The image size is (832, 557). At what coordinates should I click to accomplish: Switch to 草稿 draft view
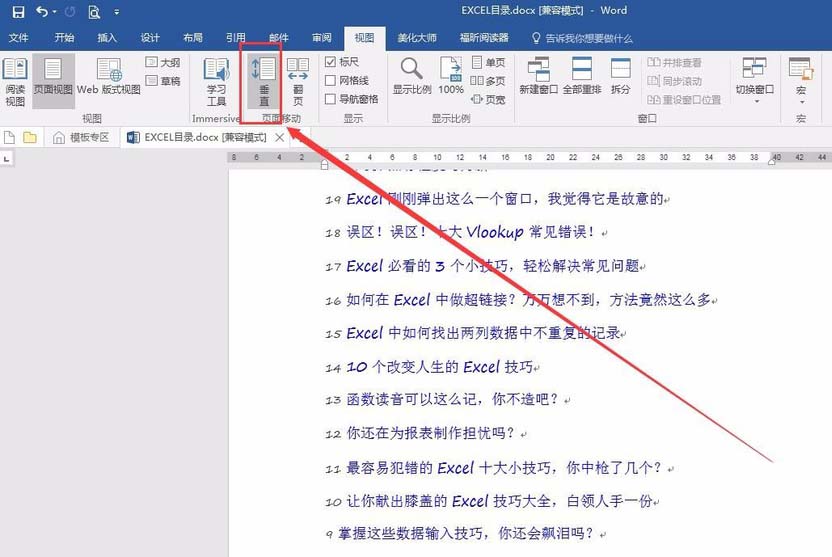163,81
